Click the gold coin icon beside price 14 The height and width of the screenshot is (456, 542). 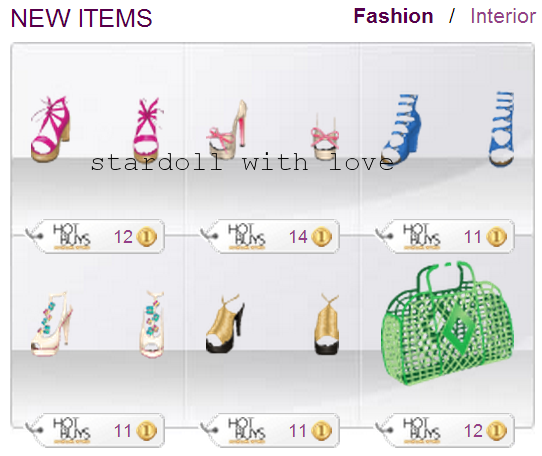322,237
